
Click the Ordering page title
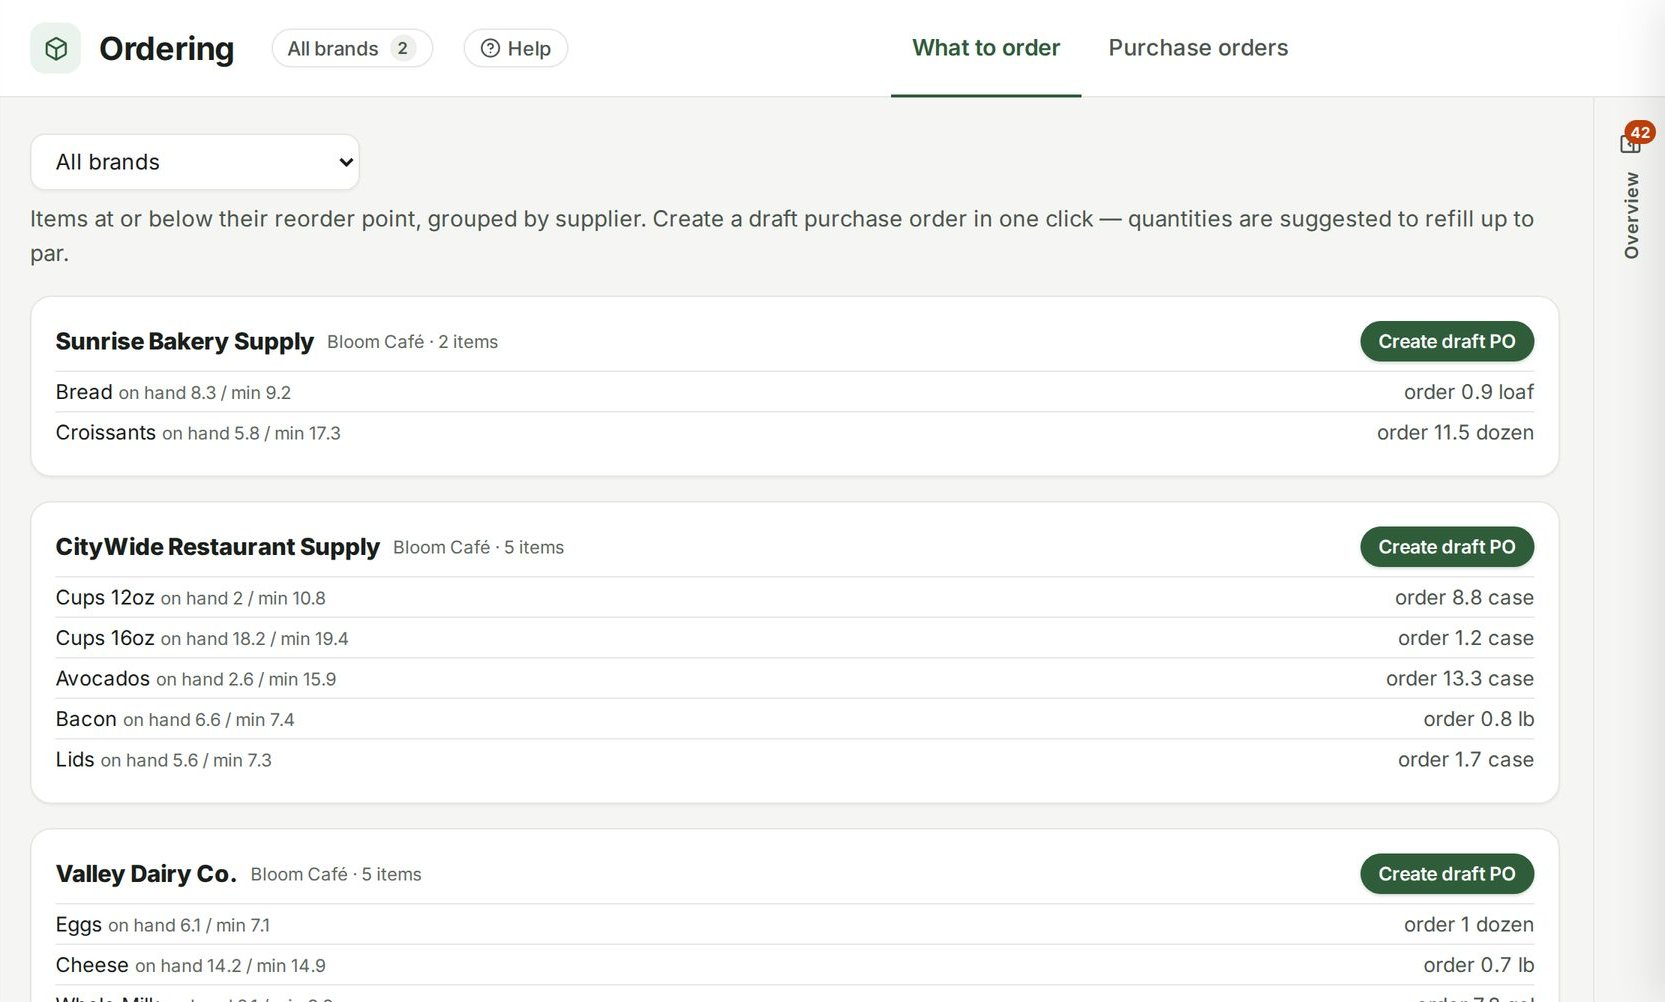coord(167,48)
